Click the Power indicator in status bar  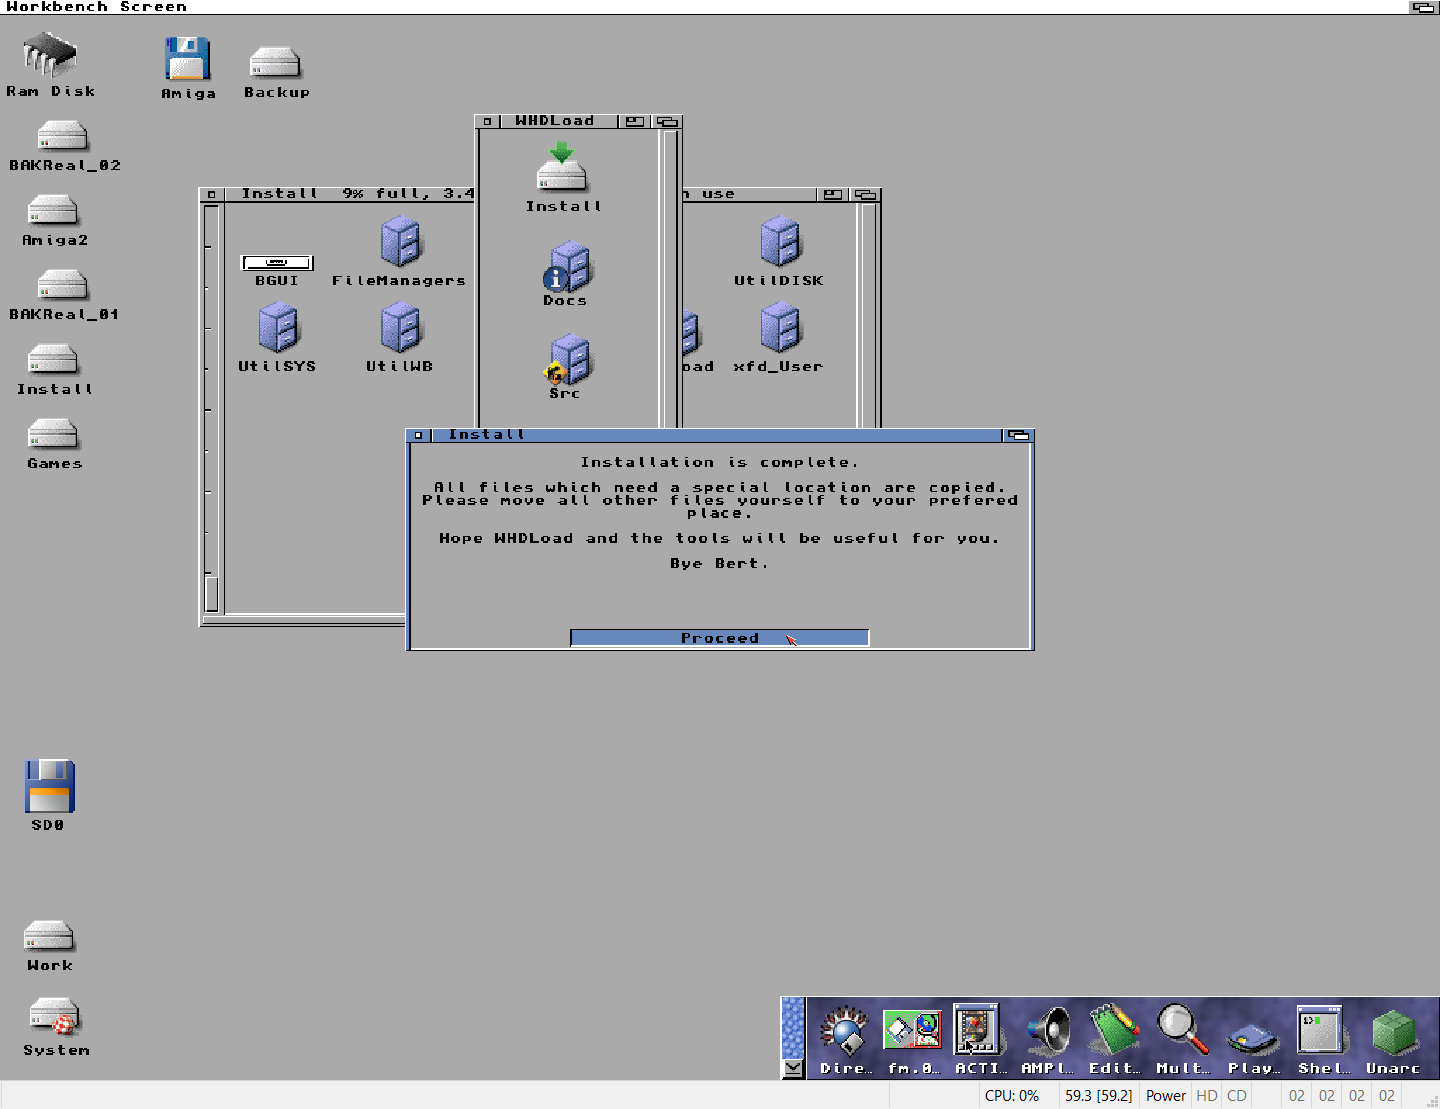click(1166, 1095)
